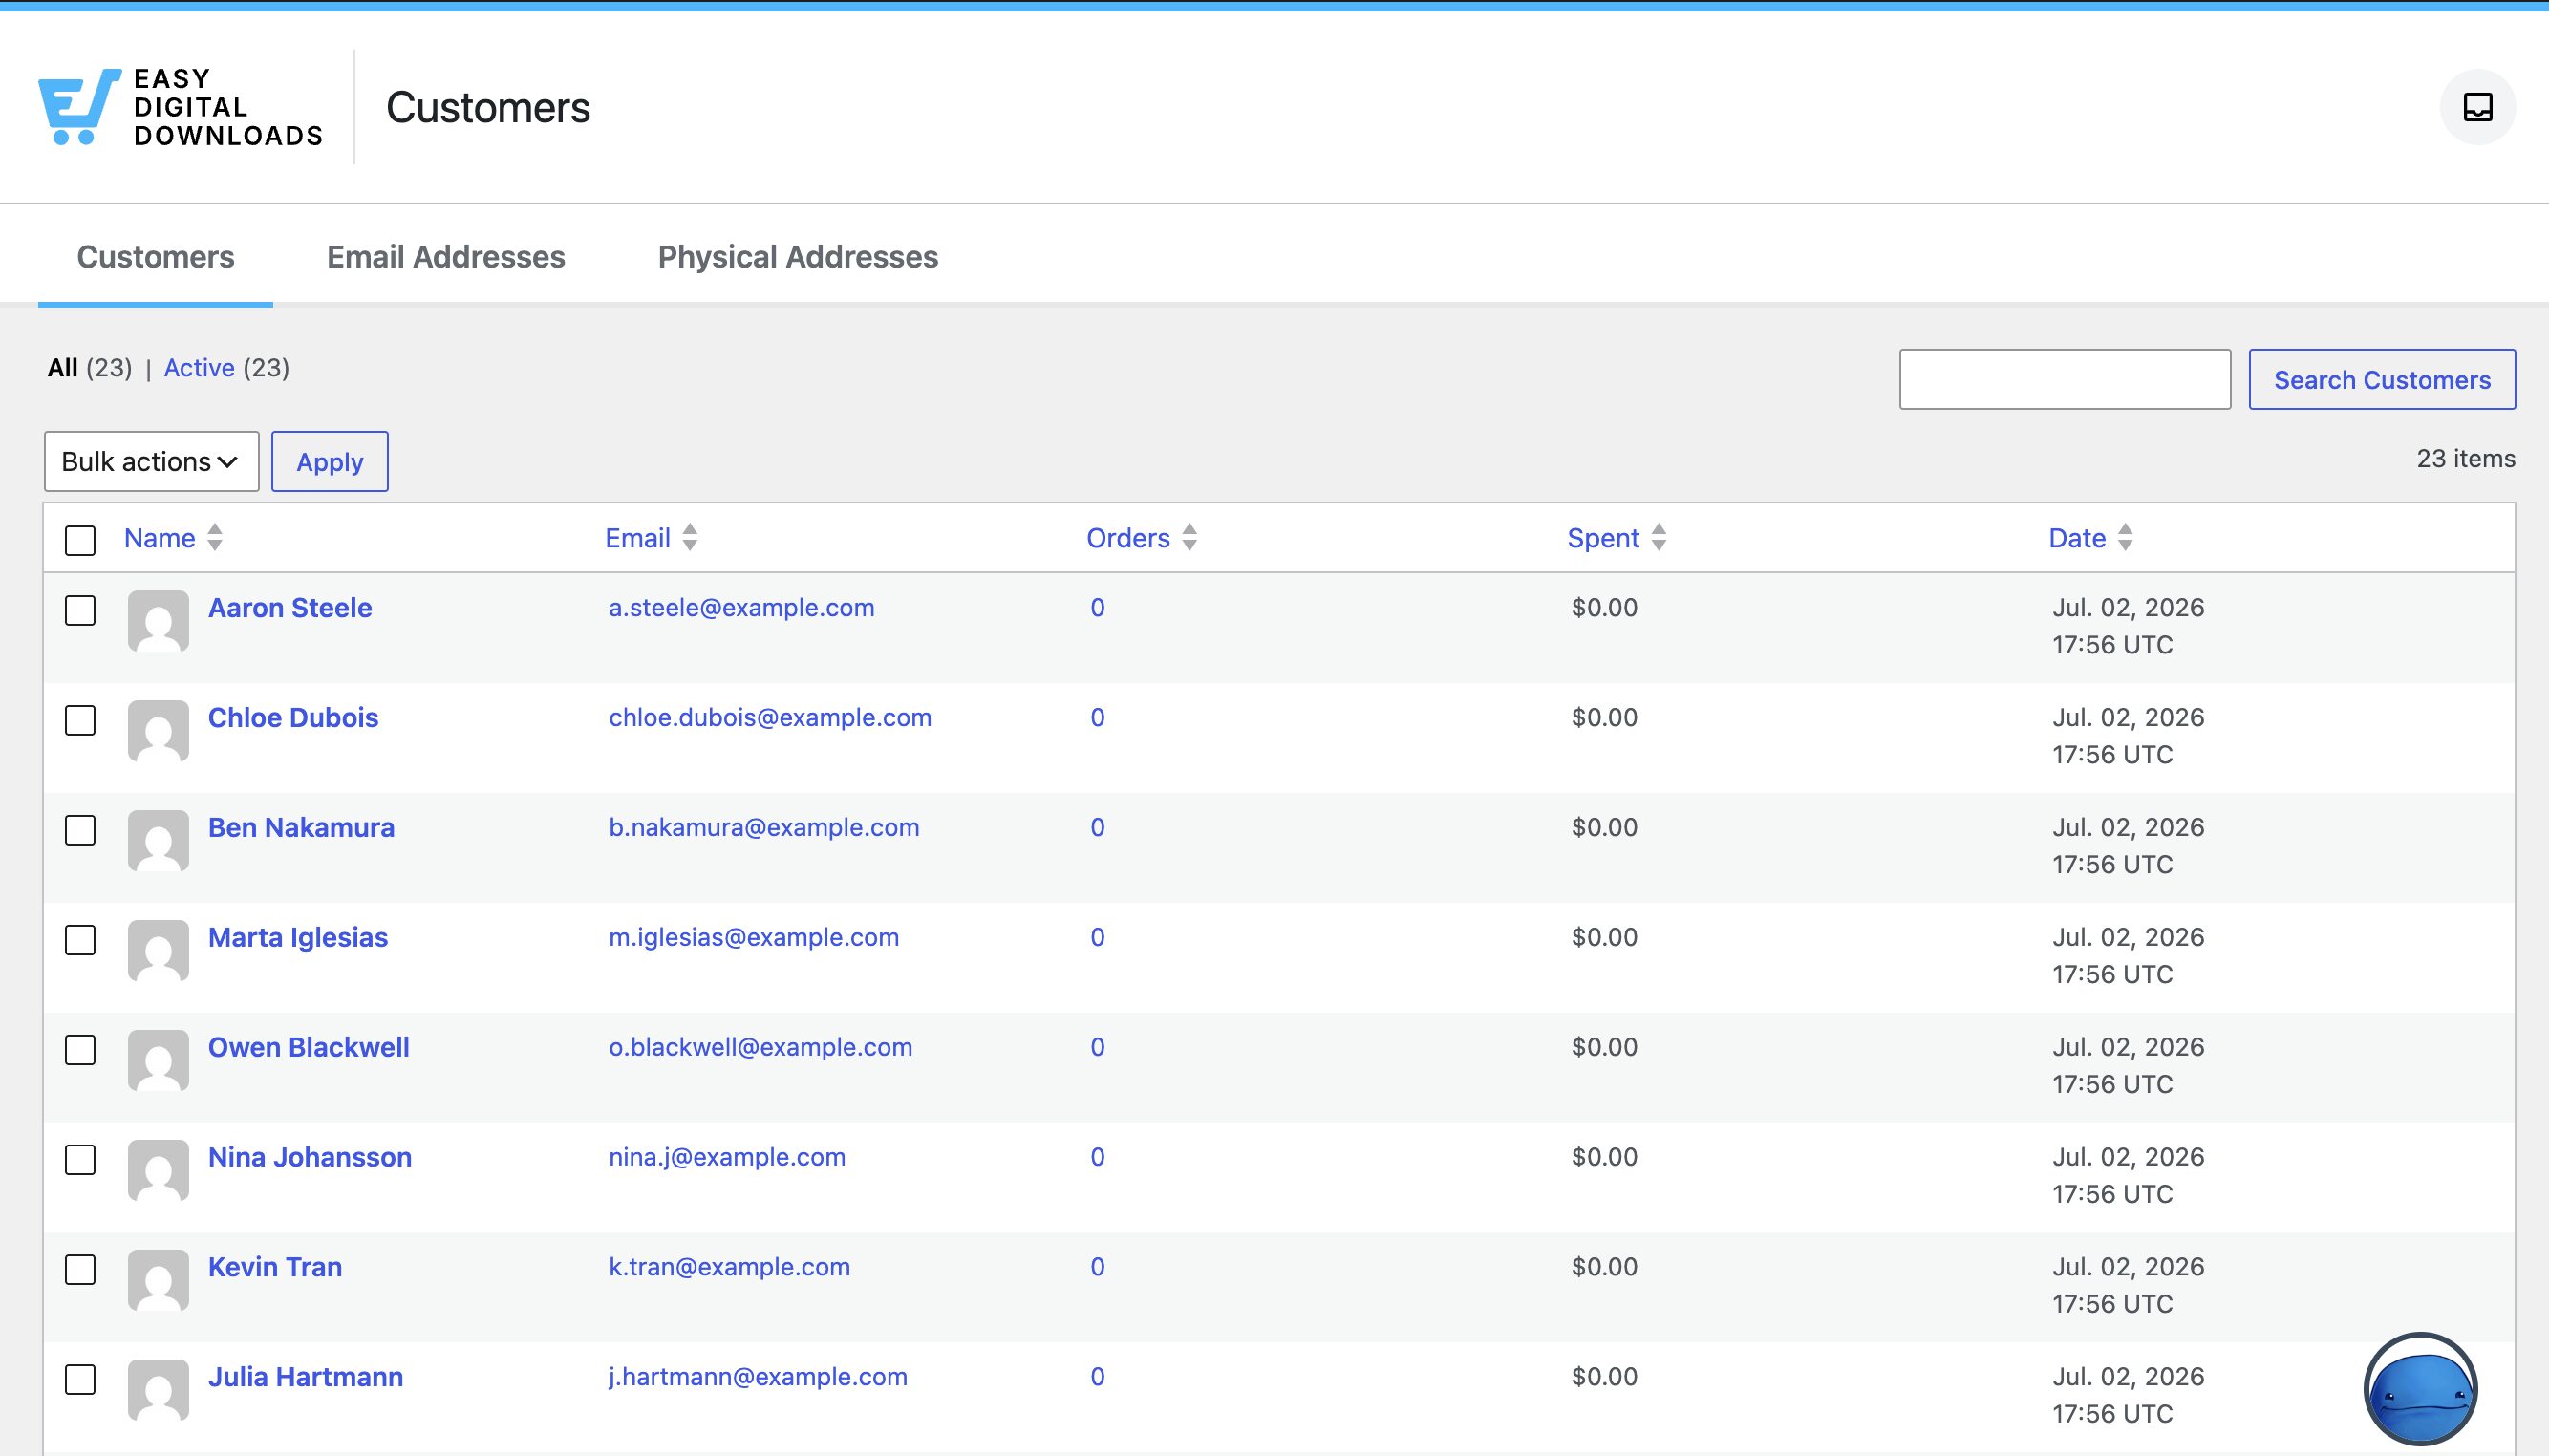This screenshot has height=1456, width=2549.
Task: Click the 23 items count text
Action: pos(2466,458)
